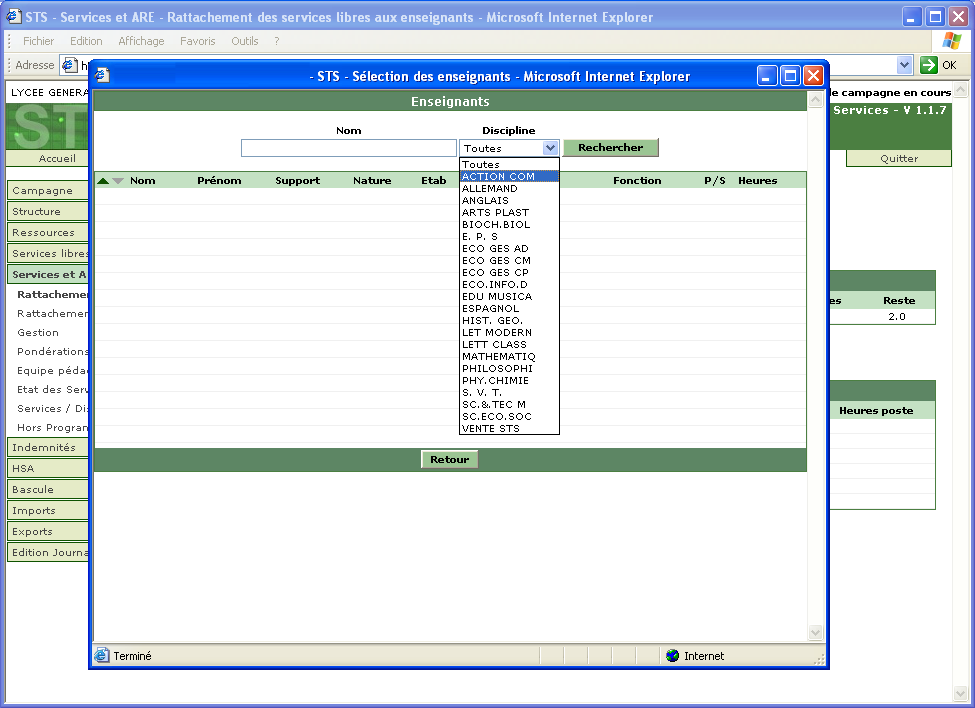Open Pondérations sidebar sub-item
This screenshot has height=708, width=975.
click(x=52, y=351)
